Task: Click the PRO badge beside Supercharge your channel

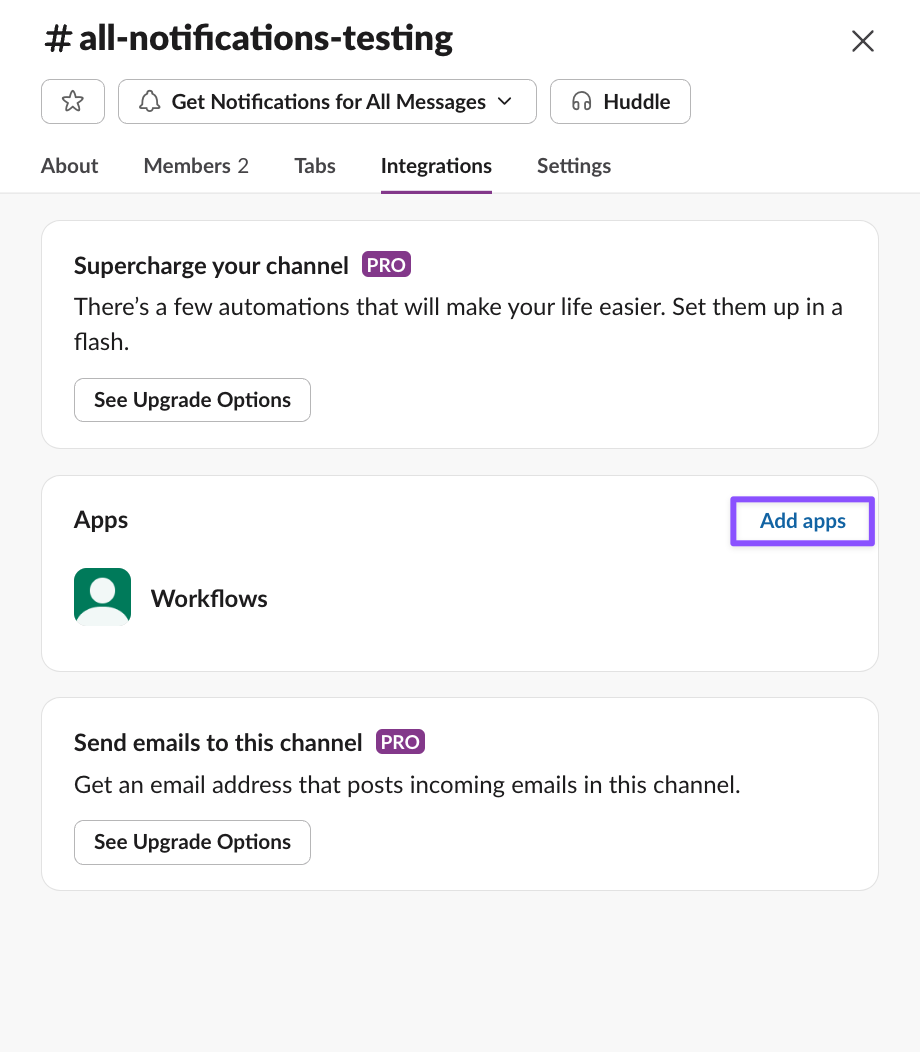Action: point(386,265)
